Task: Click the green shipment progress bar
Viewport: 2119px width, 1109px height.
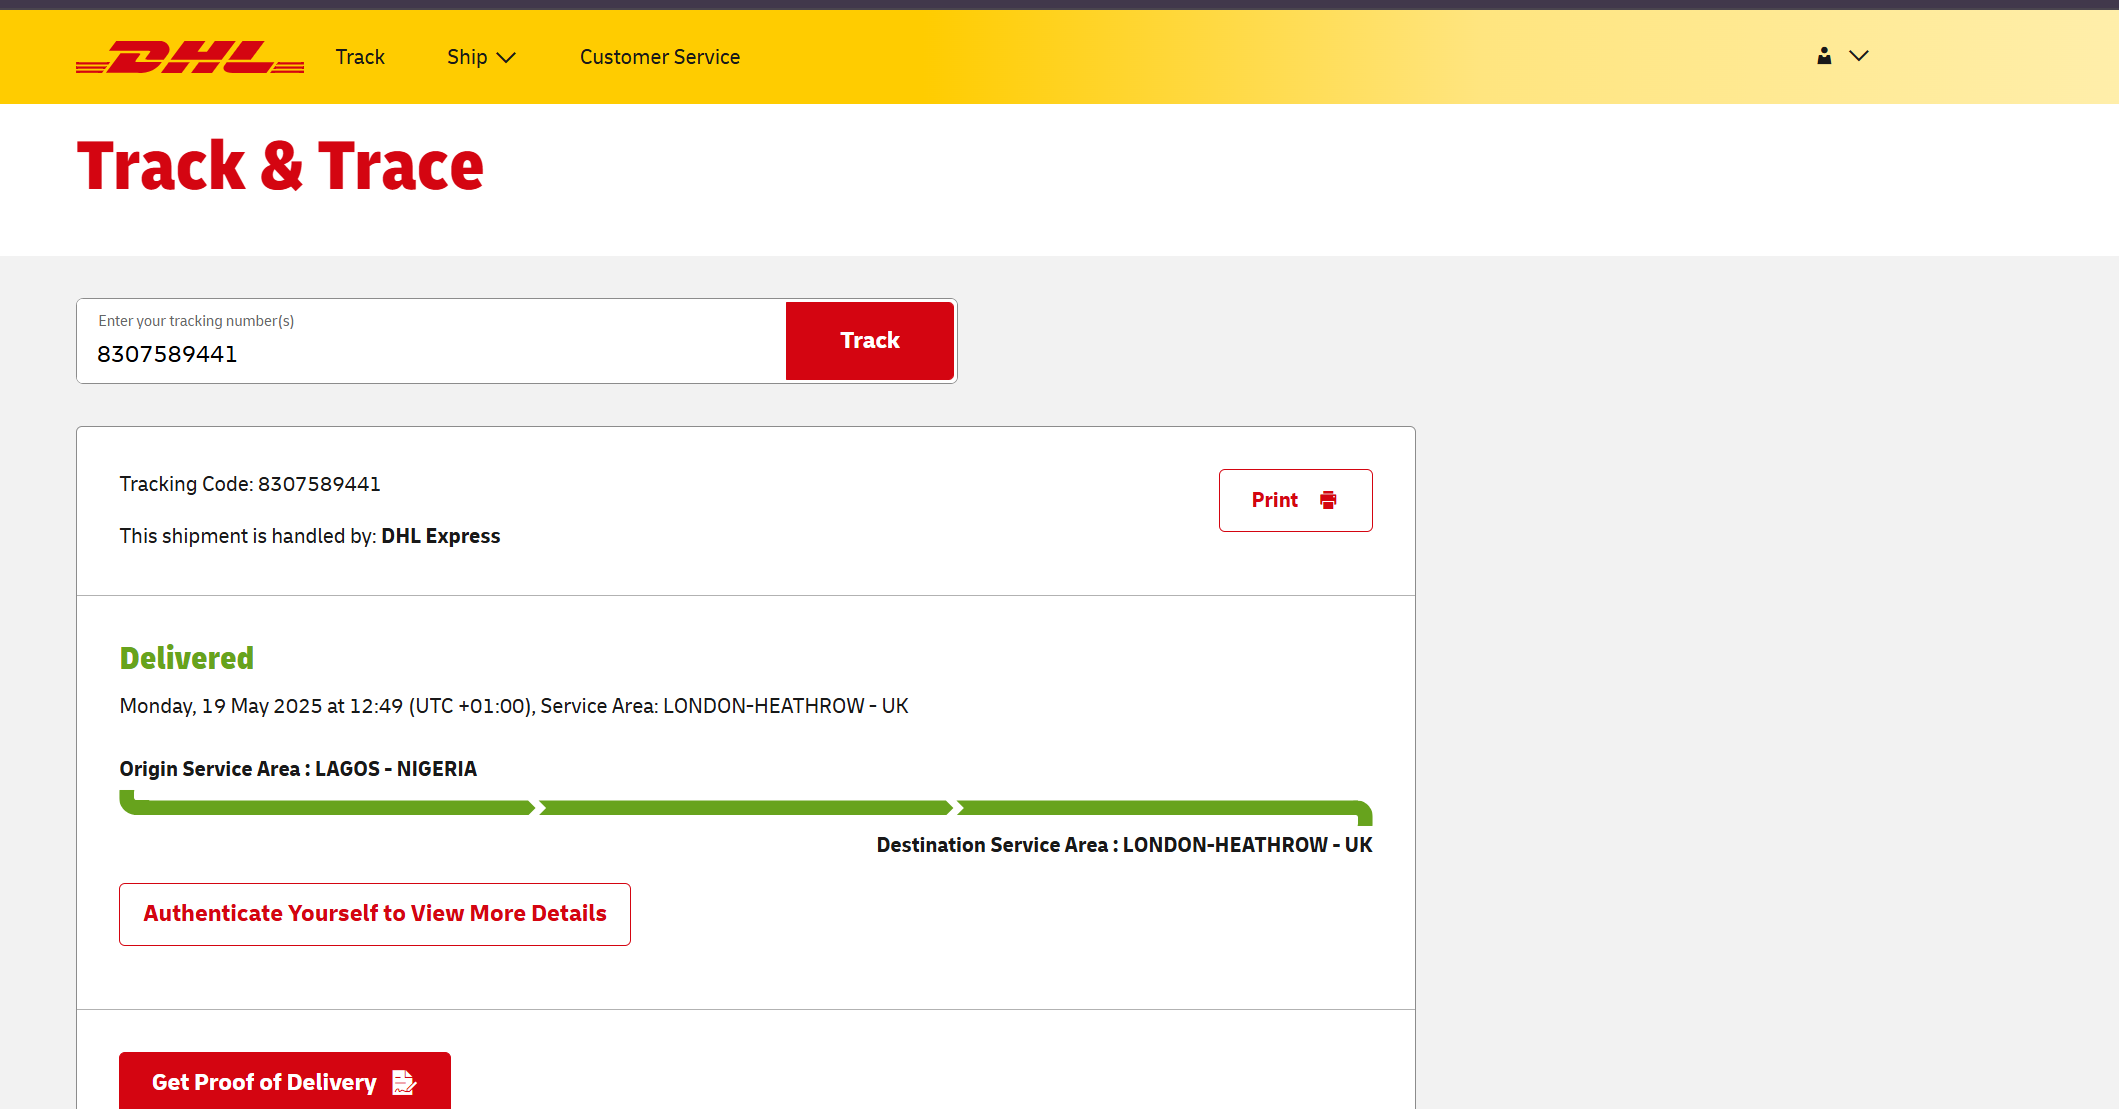Action: pos(746,807)
